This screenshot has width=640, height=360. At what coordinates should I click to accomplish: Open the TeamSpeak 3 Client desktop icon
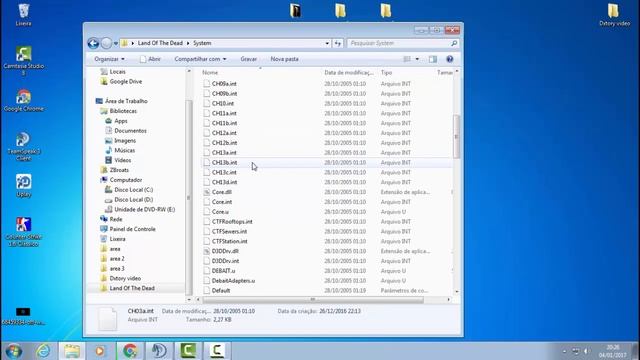click(23, 147)
